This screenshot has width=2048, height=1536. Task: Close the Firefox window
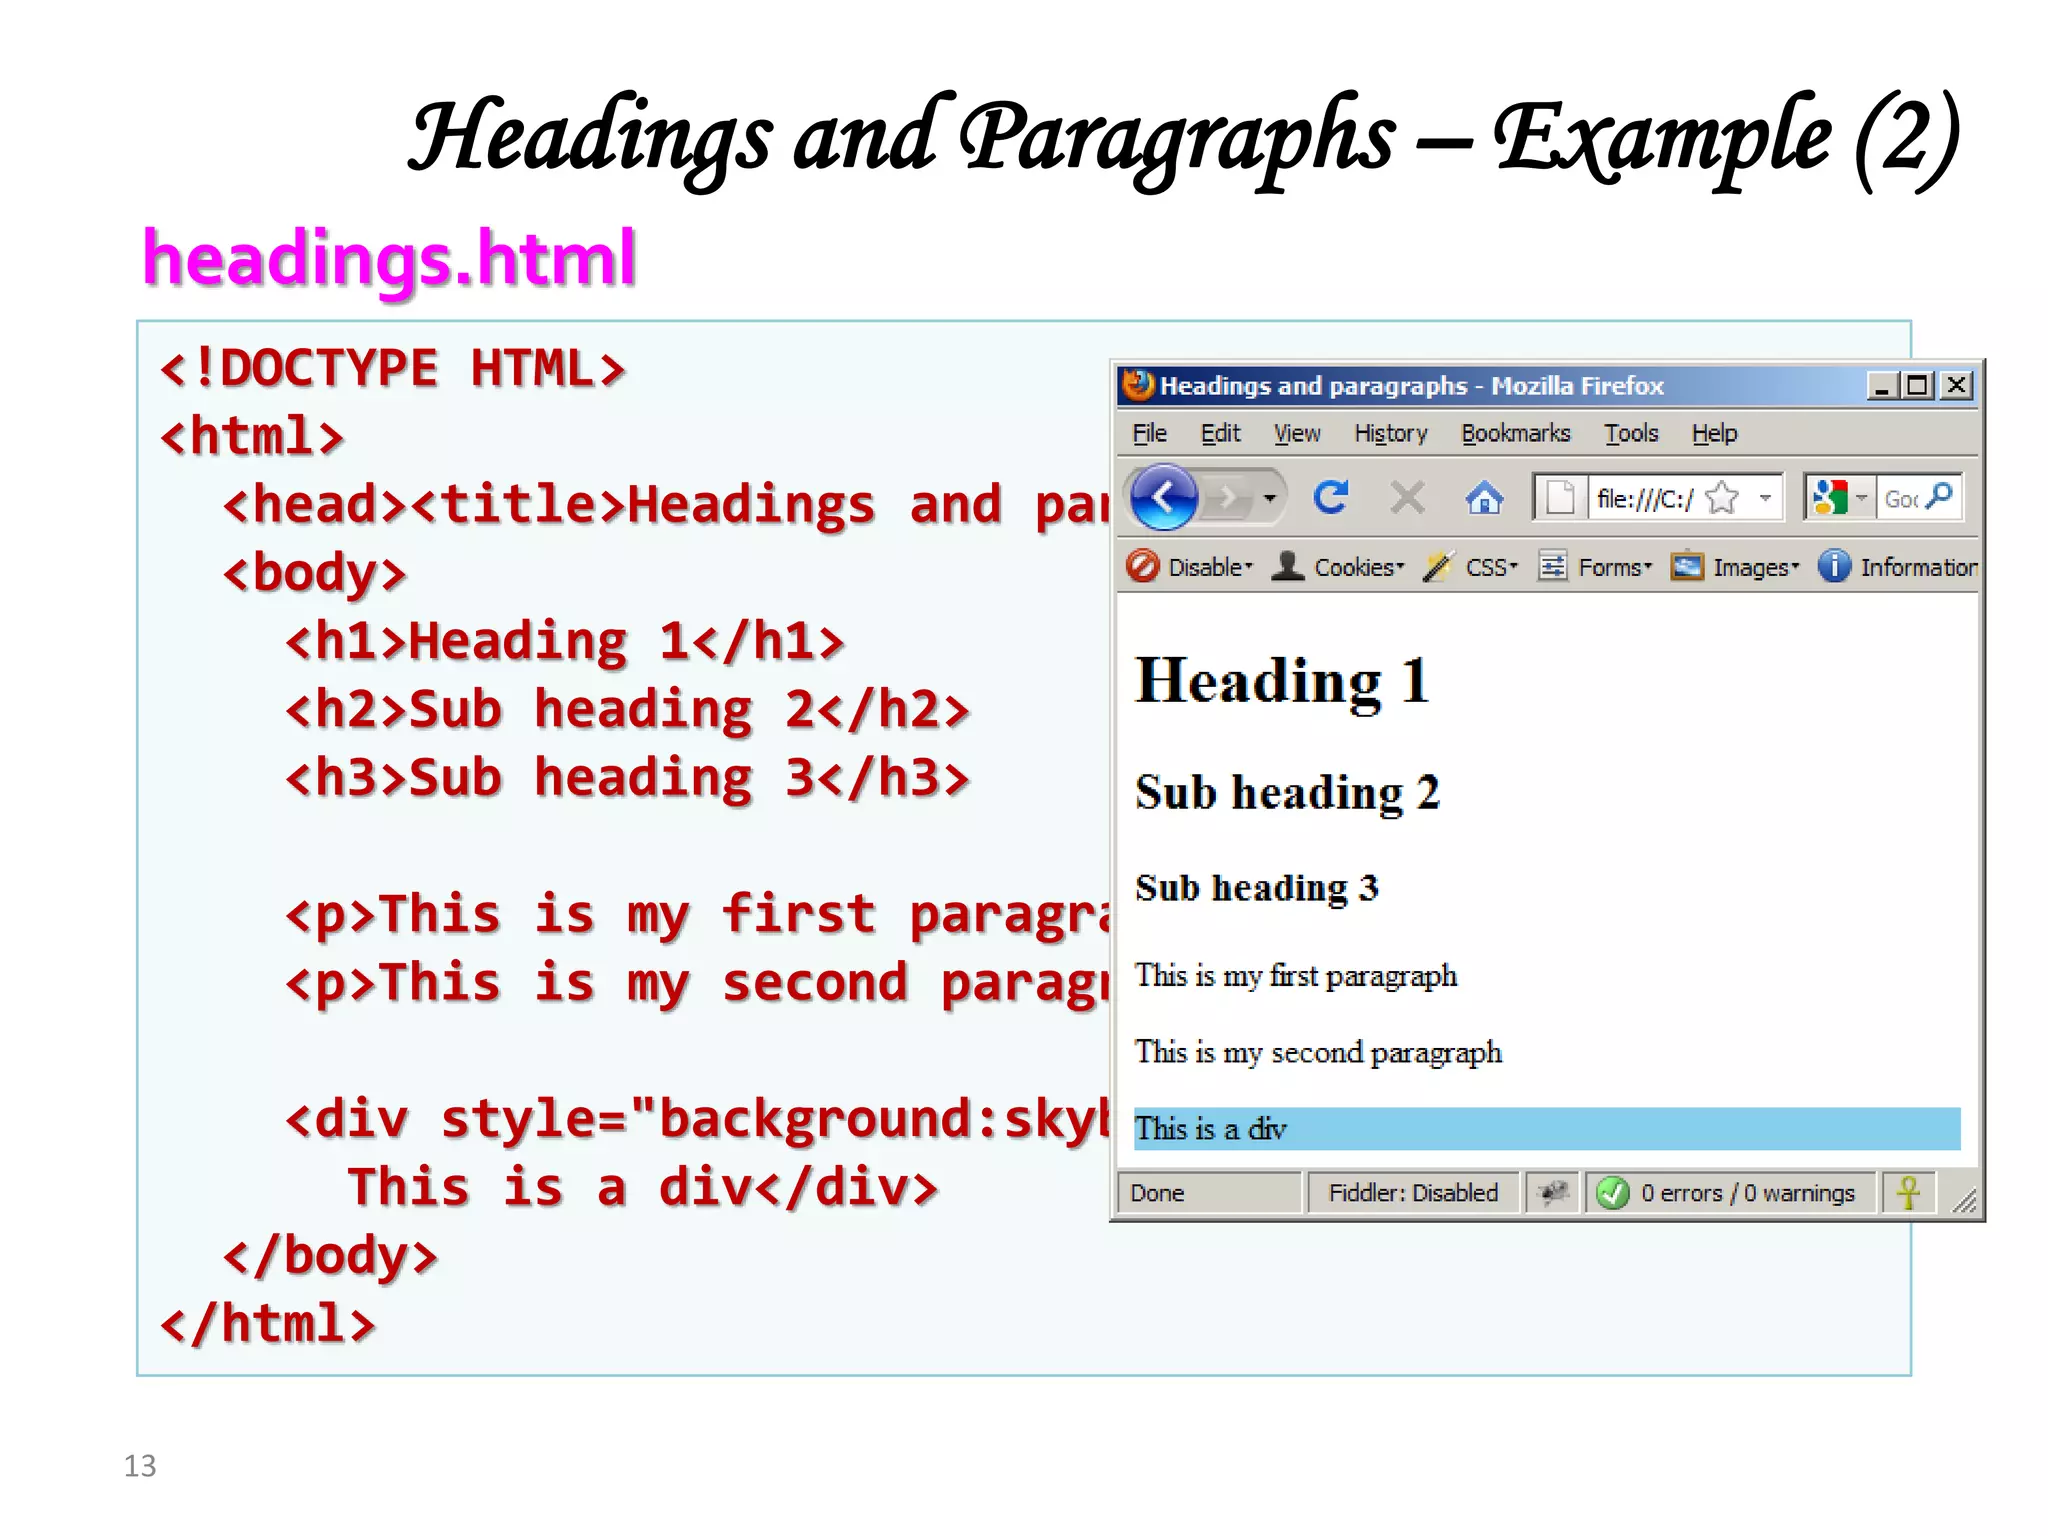click(1956, 386)
